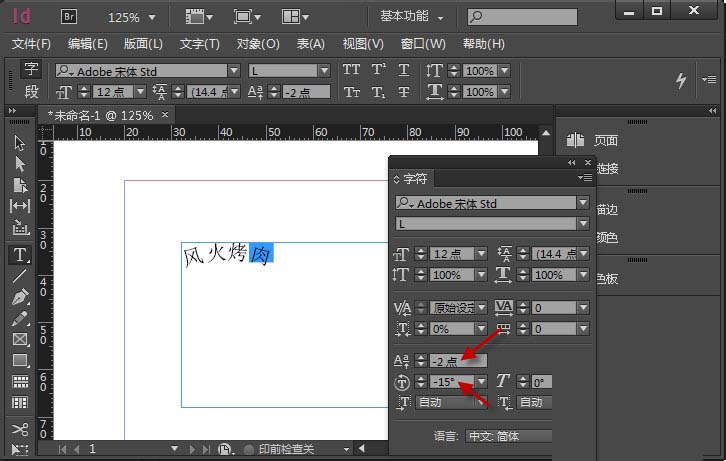The image size is (726, 461).
Task: Open 版面(L) menu
Action: (143, 44)
